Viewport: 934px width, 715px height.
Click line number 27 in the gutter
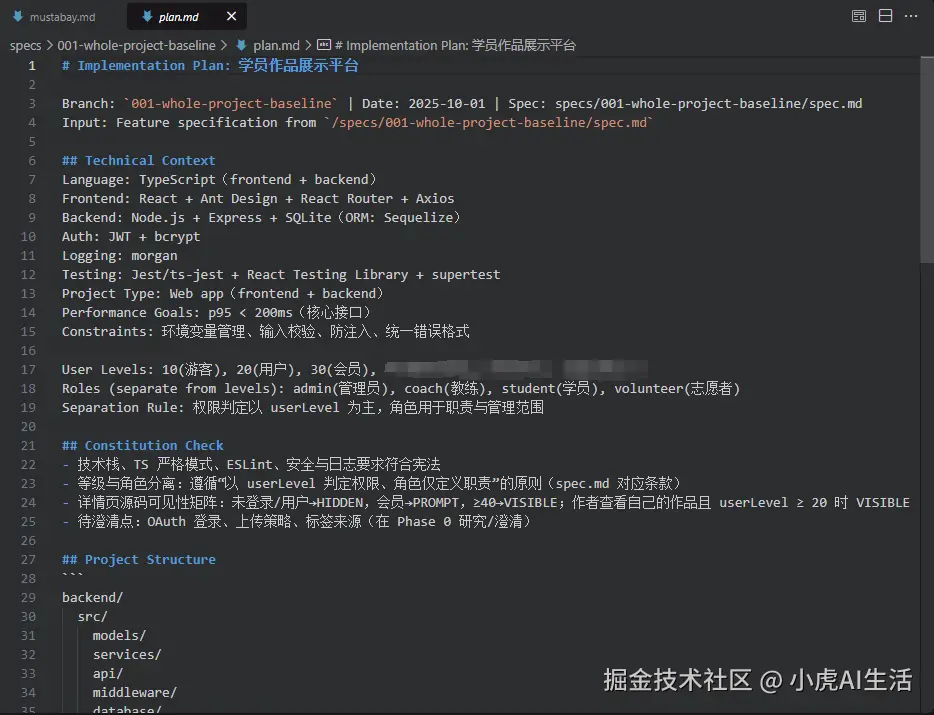[28, 559]
